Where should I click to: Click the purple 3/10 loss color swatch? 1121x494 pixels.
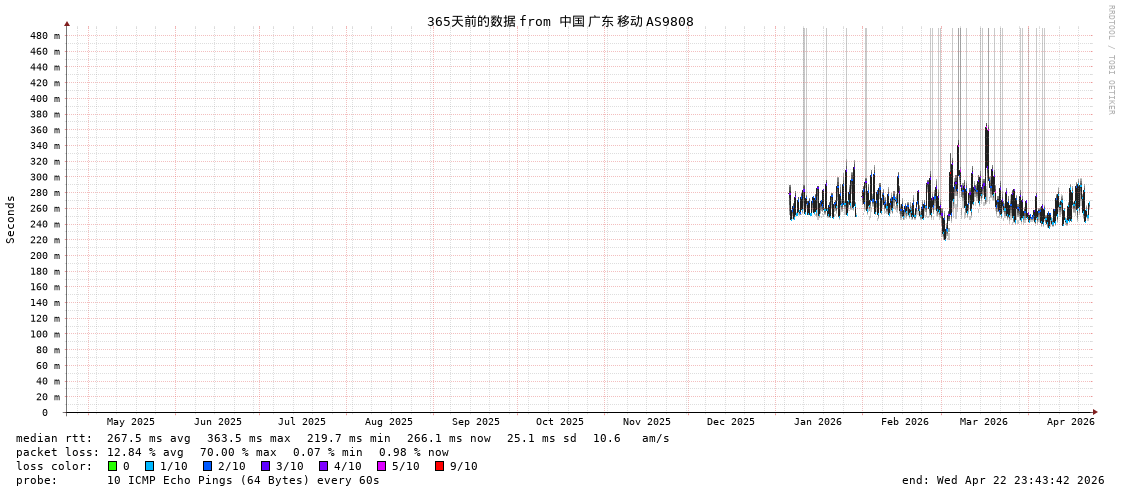pos(265,466)
